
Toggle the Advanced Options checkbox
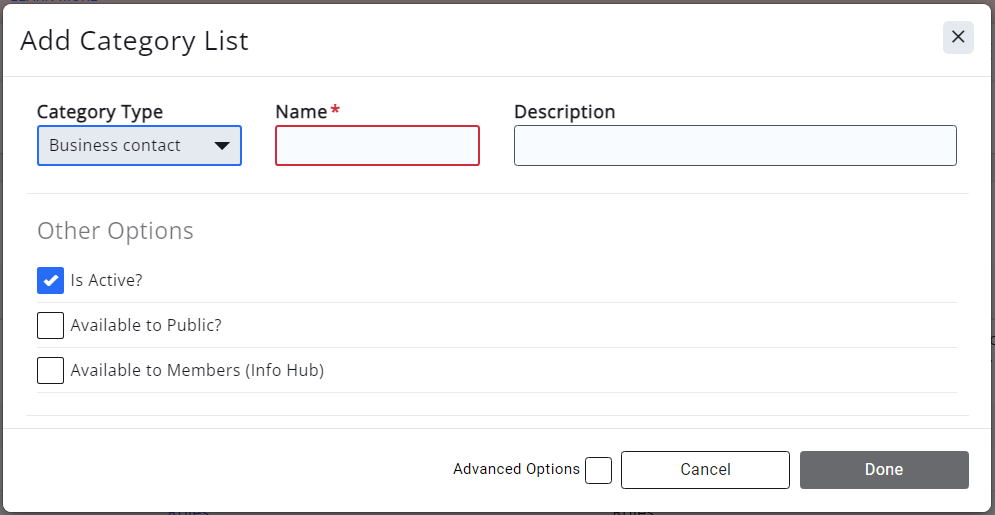click(x=598, y=470)
